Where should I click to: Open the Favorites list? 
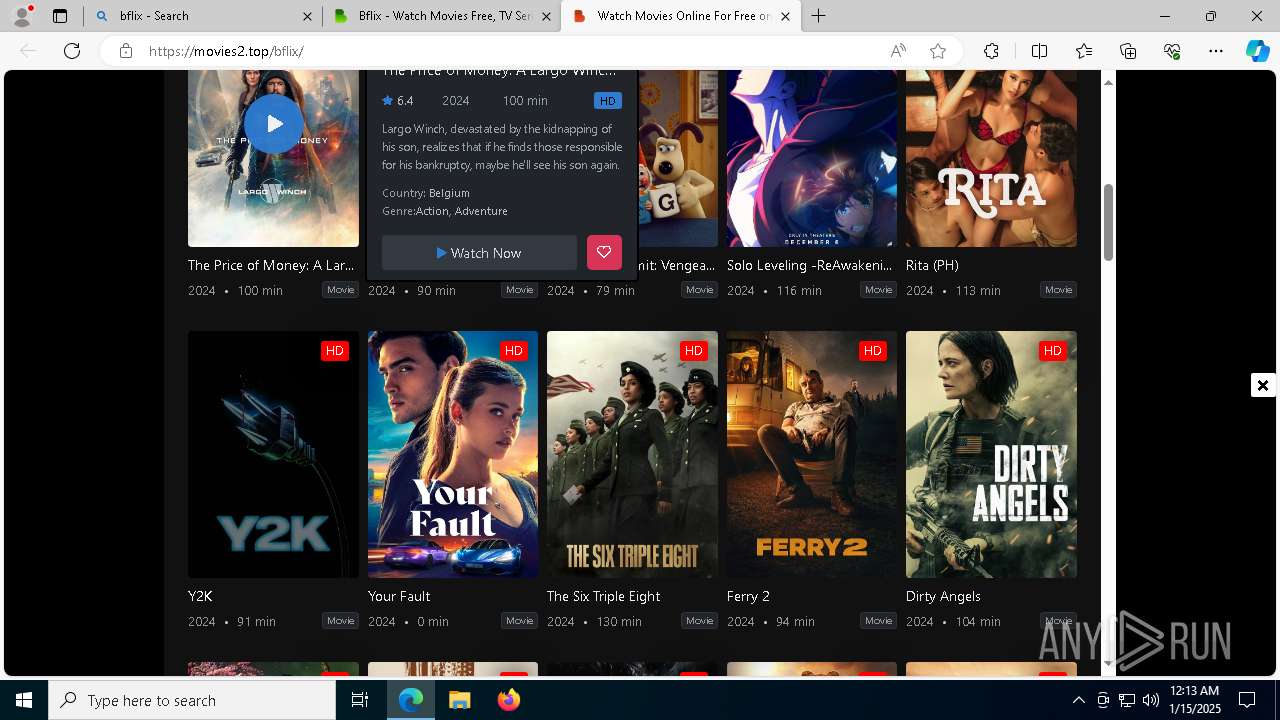[1084, 51]
